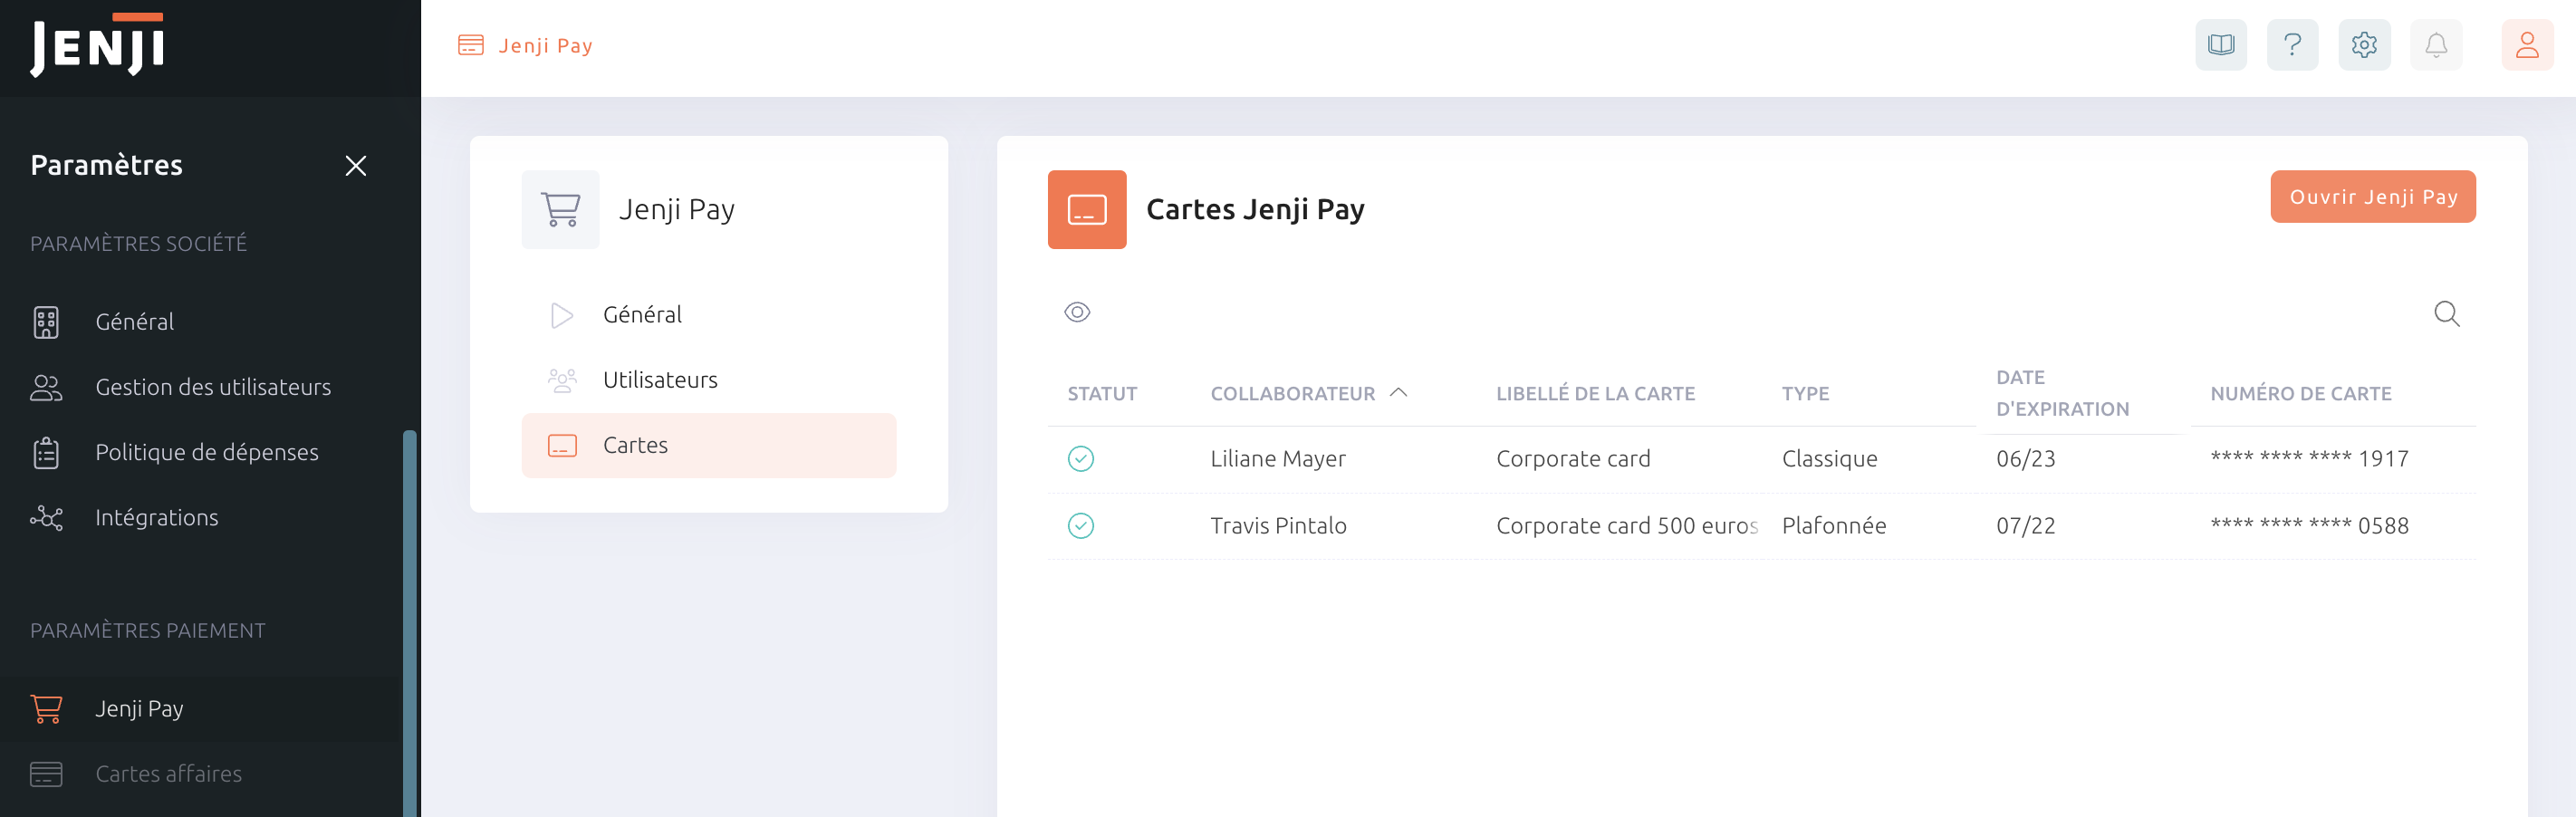Click the Gestion des utilisateurs people icon
The width and height of the screenshot is (2576, 817).
[46, 388]
